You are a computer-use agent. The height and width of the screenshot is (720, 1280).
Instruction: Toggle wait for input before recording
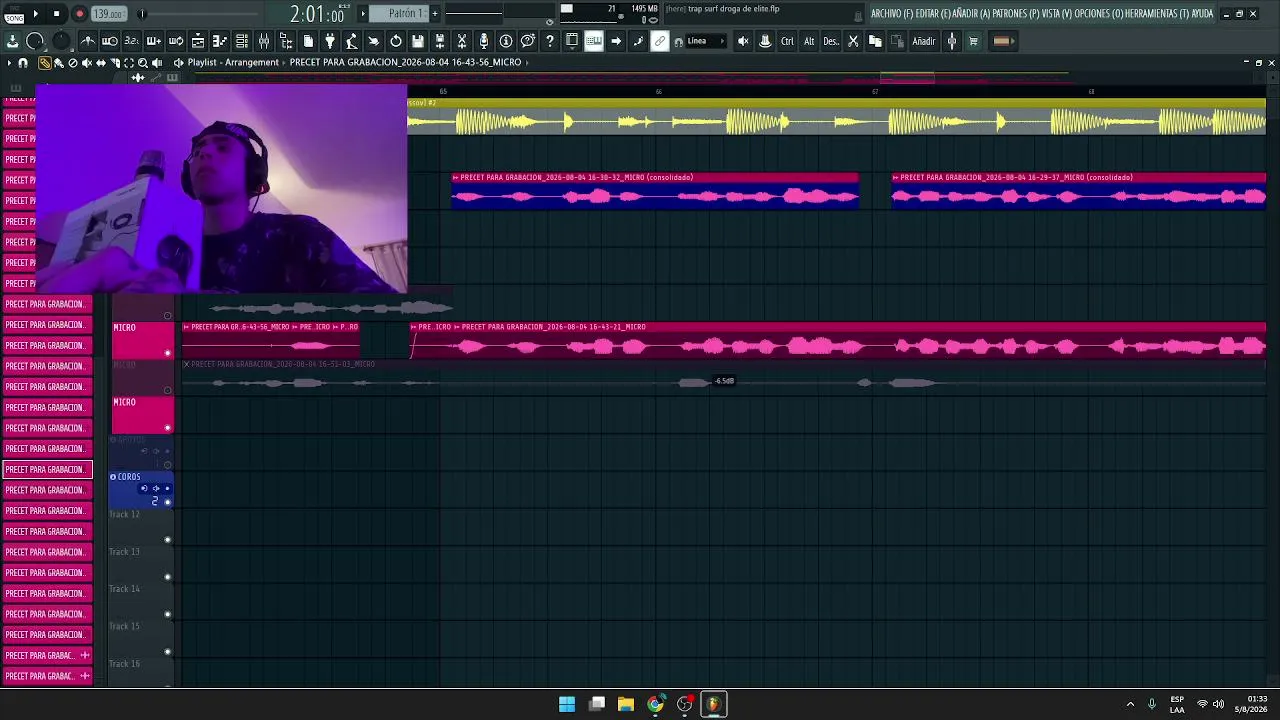click(x=110, y=41)
